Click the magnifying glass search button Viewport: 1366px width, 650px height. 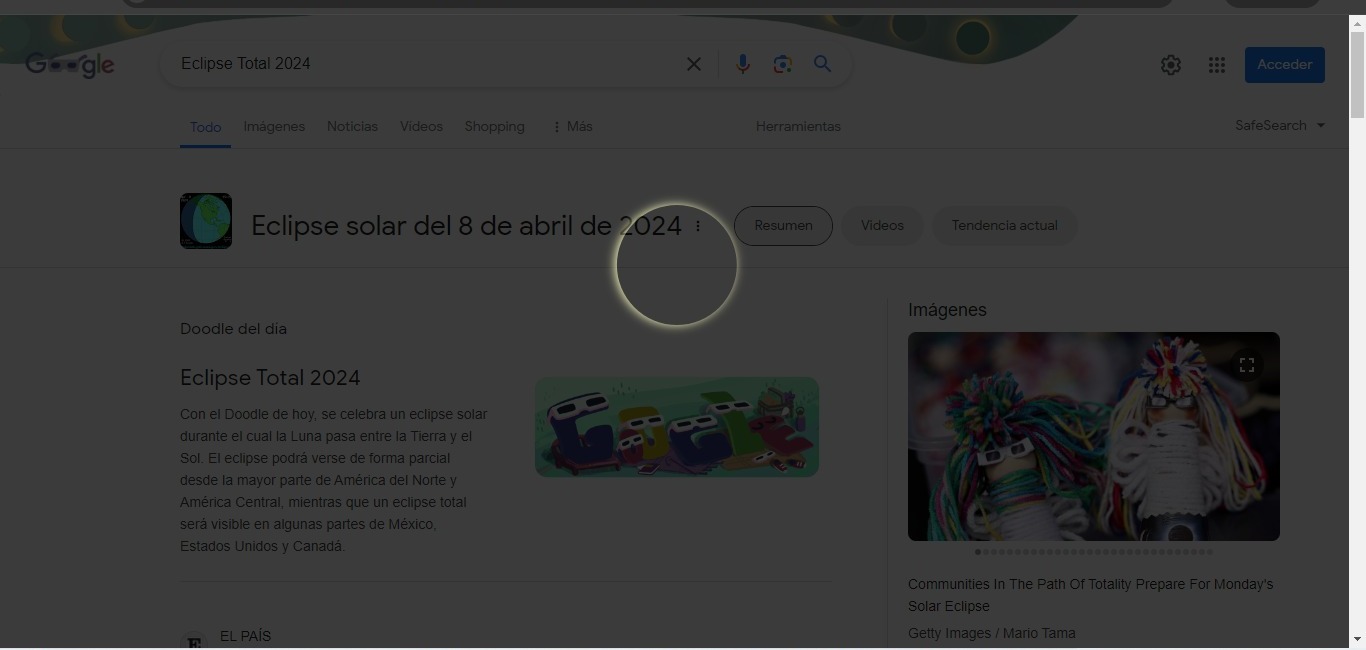point(822,64)
